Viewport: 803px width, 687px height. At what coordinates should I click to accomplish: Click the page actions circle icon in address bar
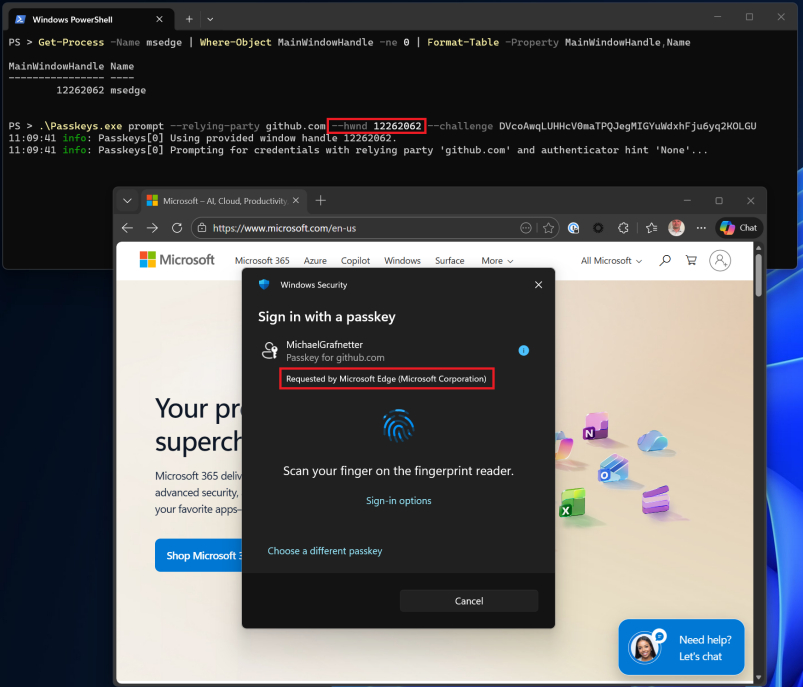click(525, 228)
